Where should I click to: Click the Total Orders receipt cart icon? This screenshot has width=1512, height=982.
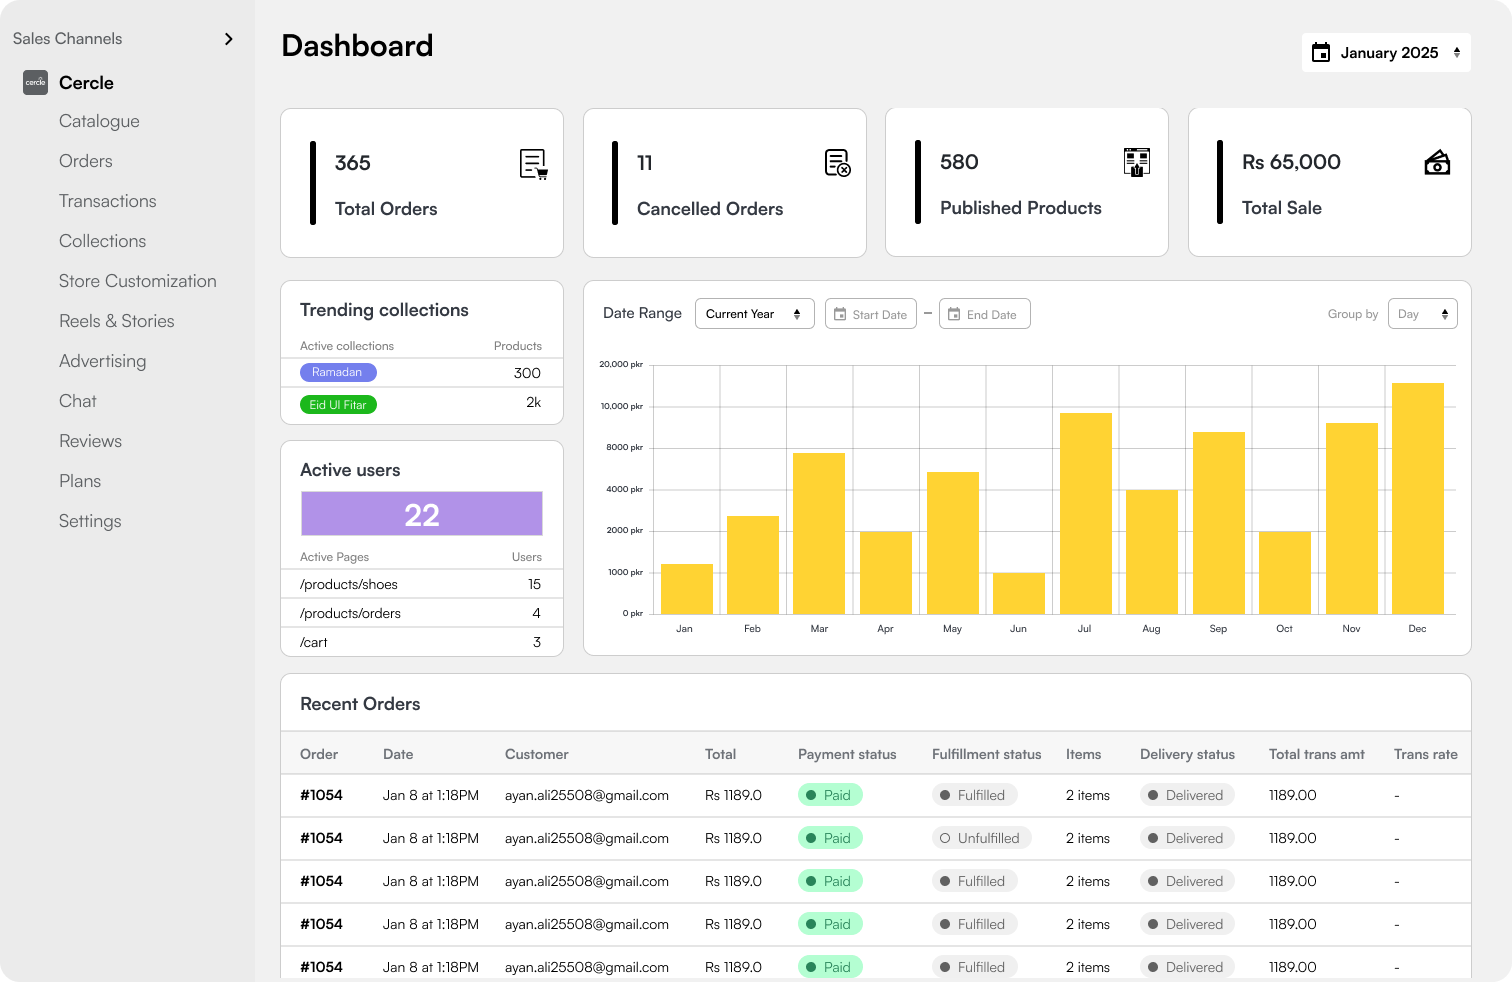pyautogui.click(x=534, y=164)
